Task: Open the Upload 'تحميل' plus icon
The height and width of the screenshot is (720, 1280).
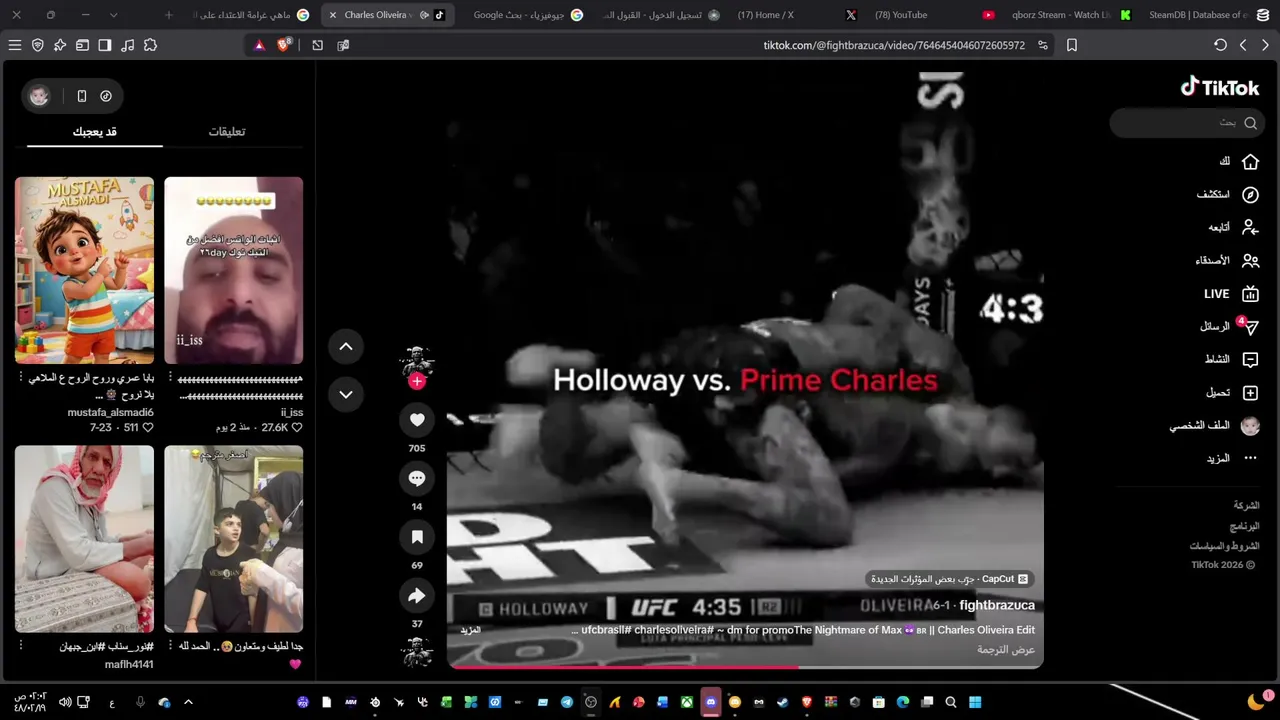Action: 1250,393
